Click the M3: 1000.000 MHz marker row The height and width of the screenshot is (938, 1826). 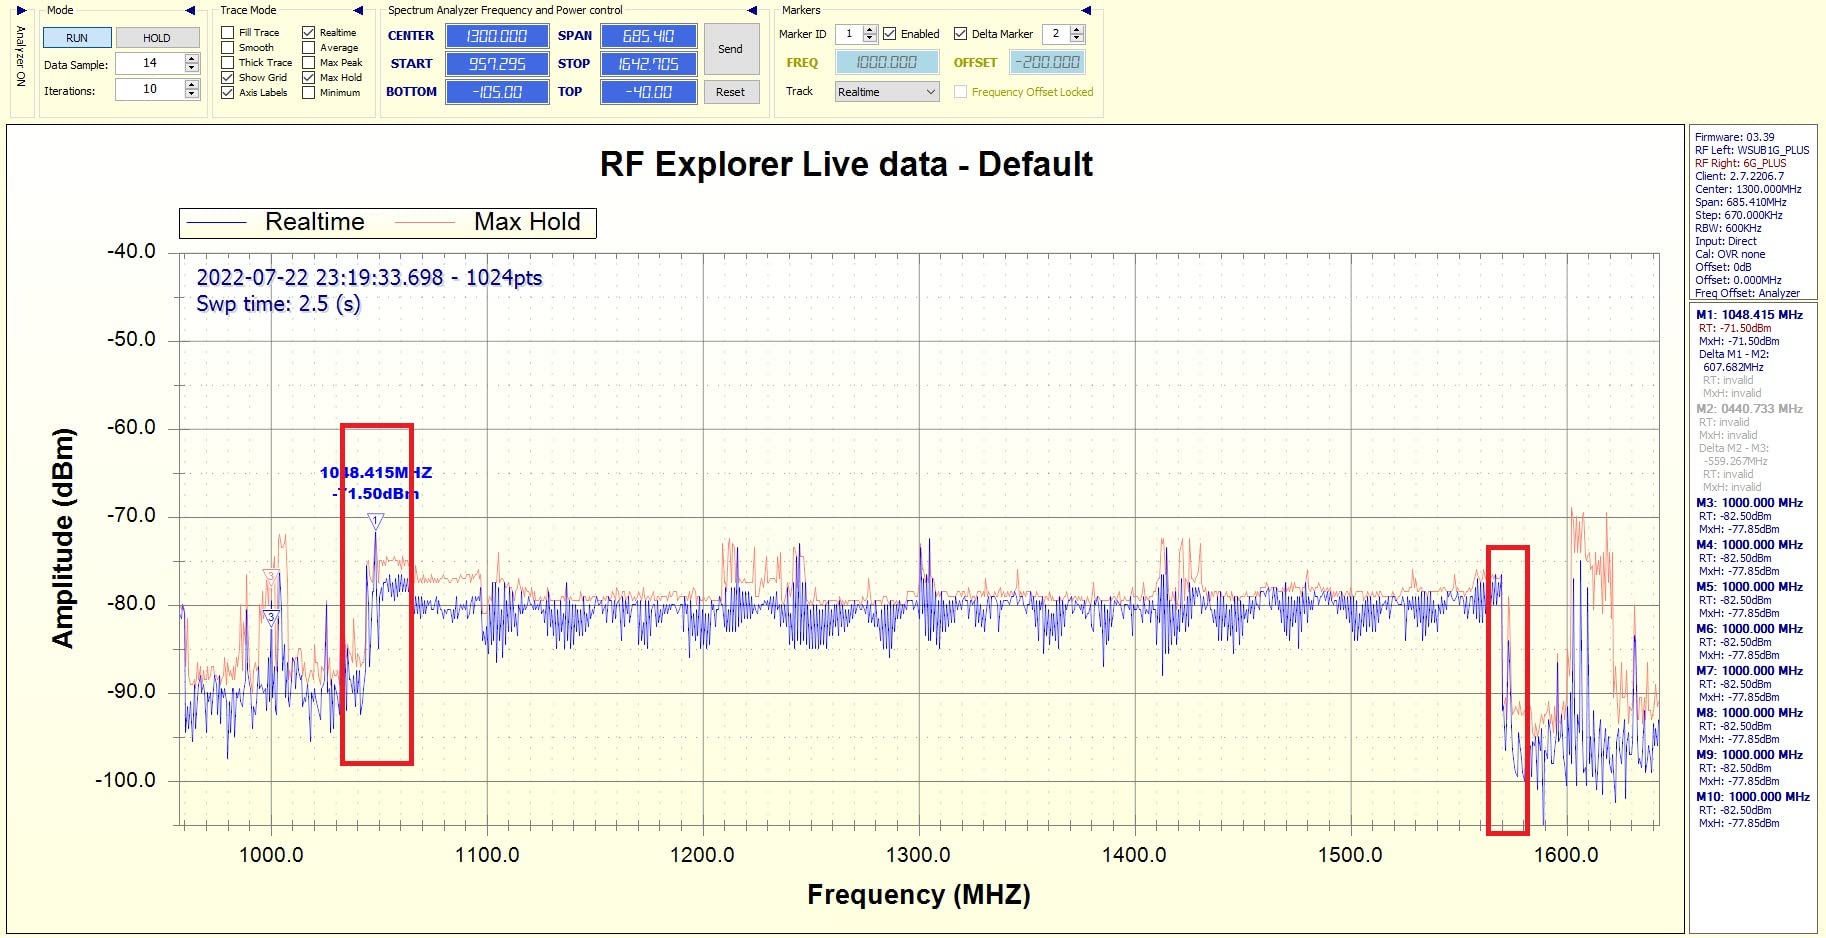[1750, 503]
